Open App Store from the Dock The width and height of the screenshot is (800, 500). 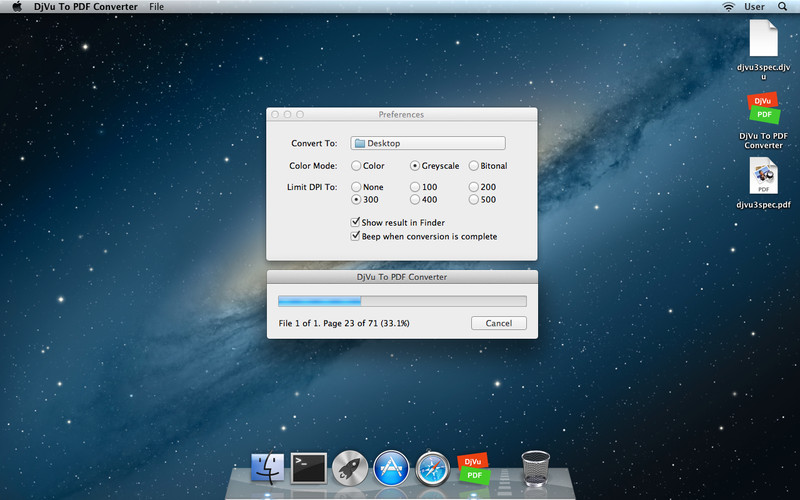pos(391,468)
